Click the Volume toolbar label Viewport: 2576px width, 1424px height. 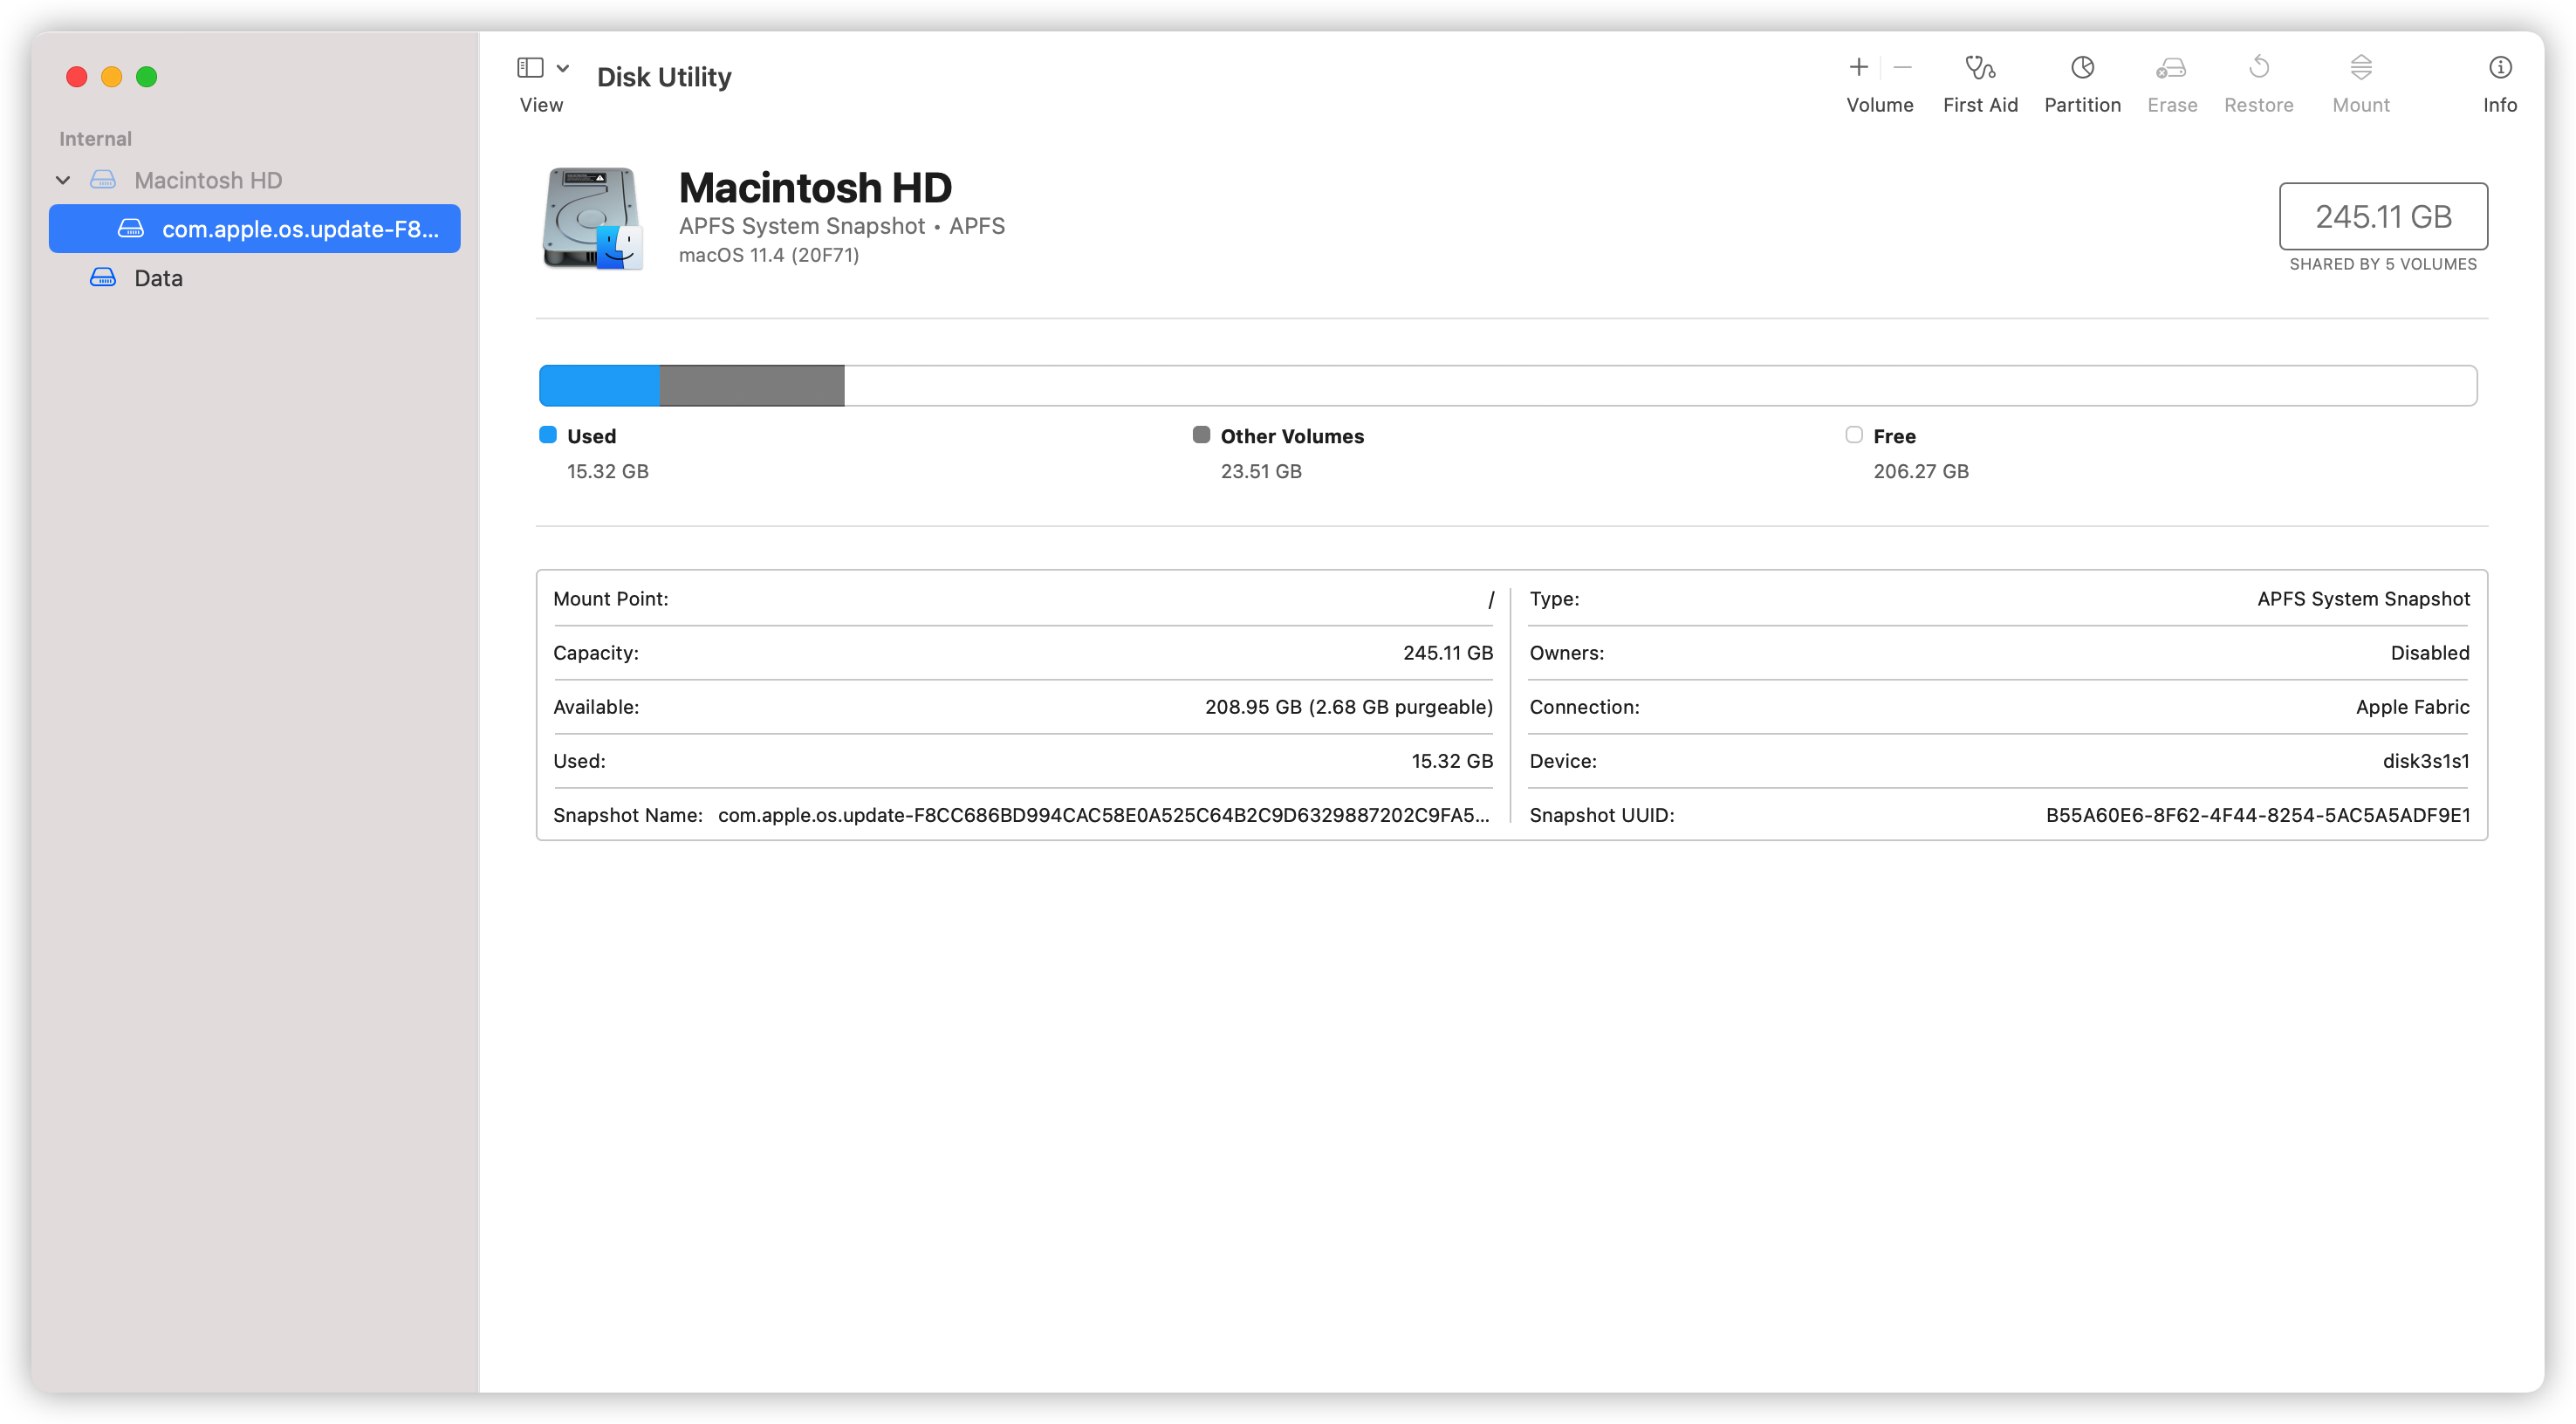(x=1879, y=105)
